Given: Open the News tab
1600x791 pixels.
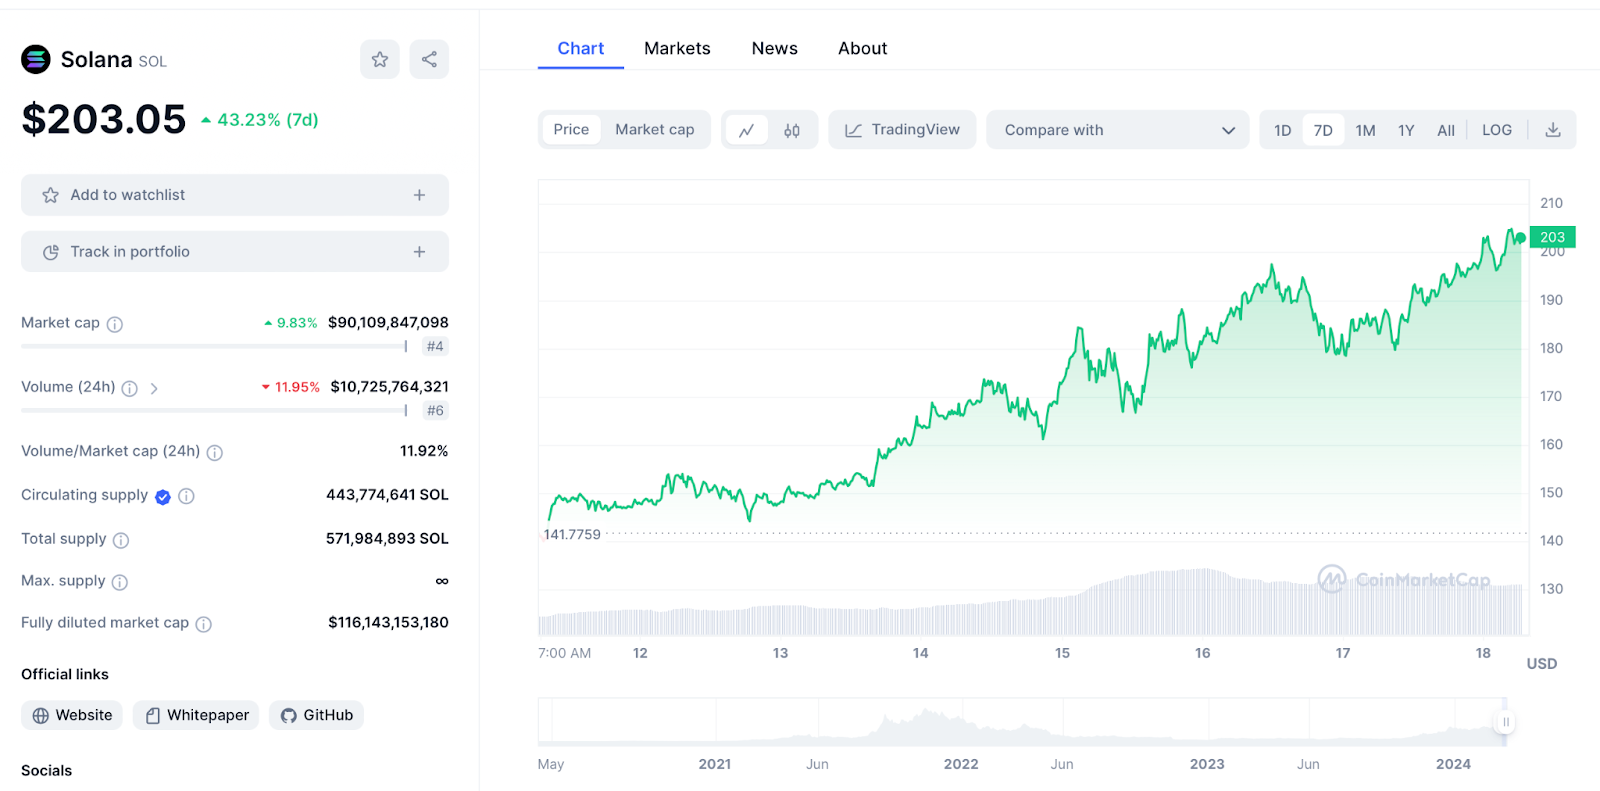Looking at the screenshot, I should pyautogui.click(x=775, y=48).
